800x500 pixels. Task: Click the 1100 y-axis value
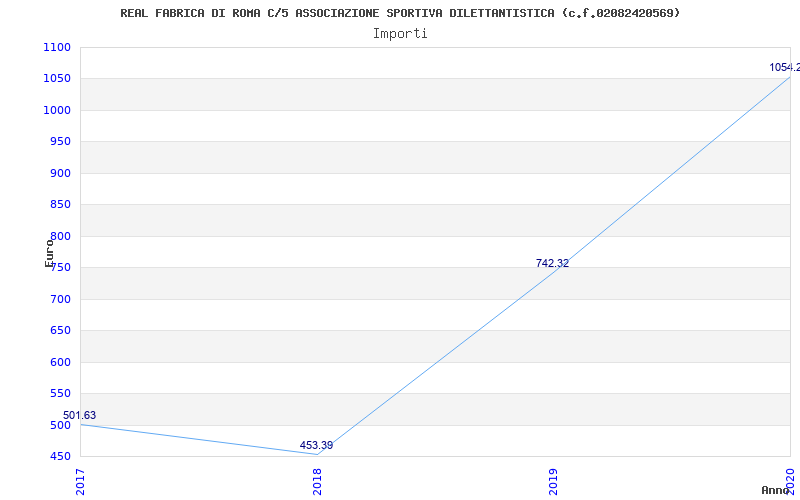(57, 47)
